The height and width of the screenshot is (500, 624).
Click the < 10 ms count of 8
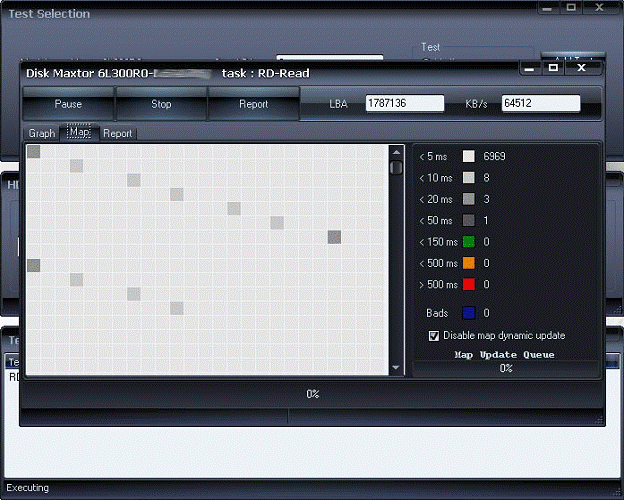(x=486, y=178)
